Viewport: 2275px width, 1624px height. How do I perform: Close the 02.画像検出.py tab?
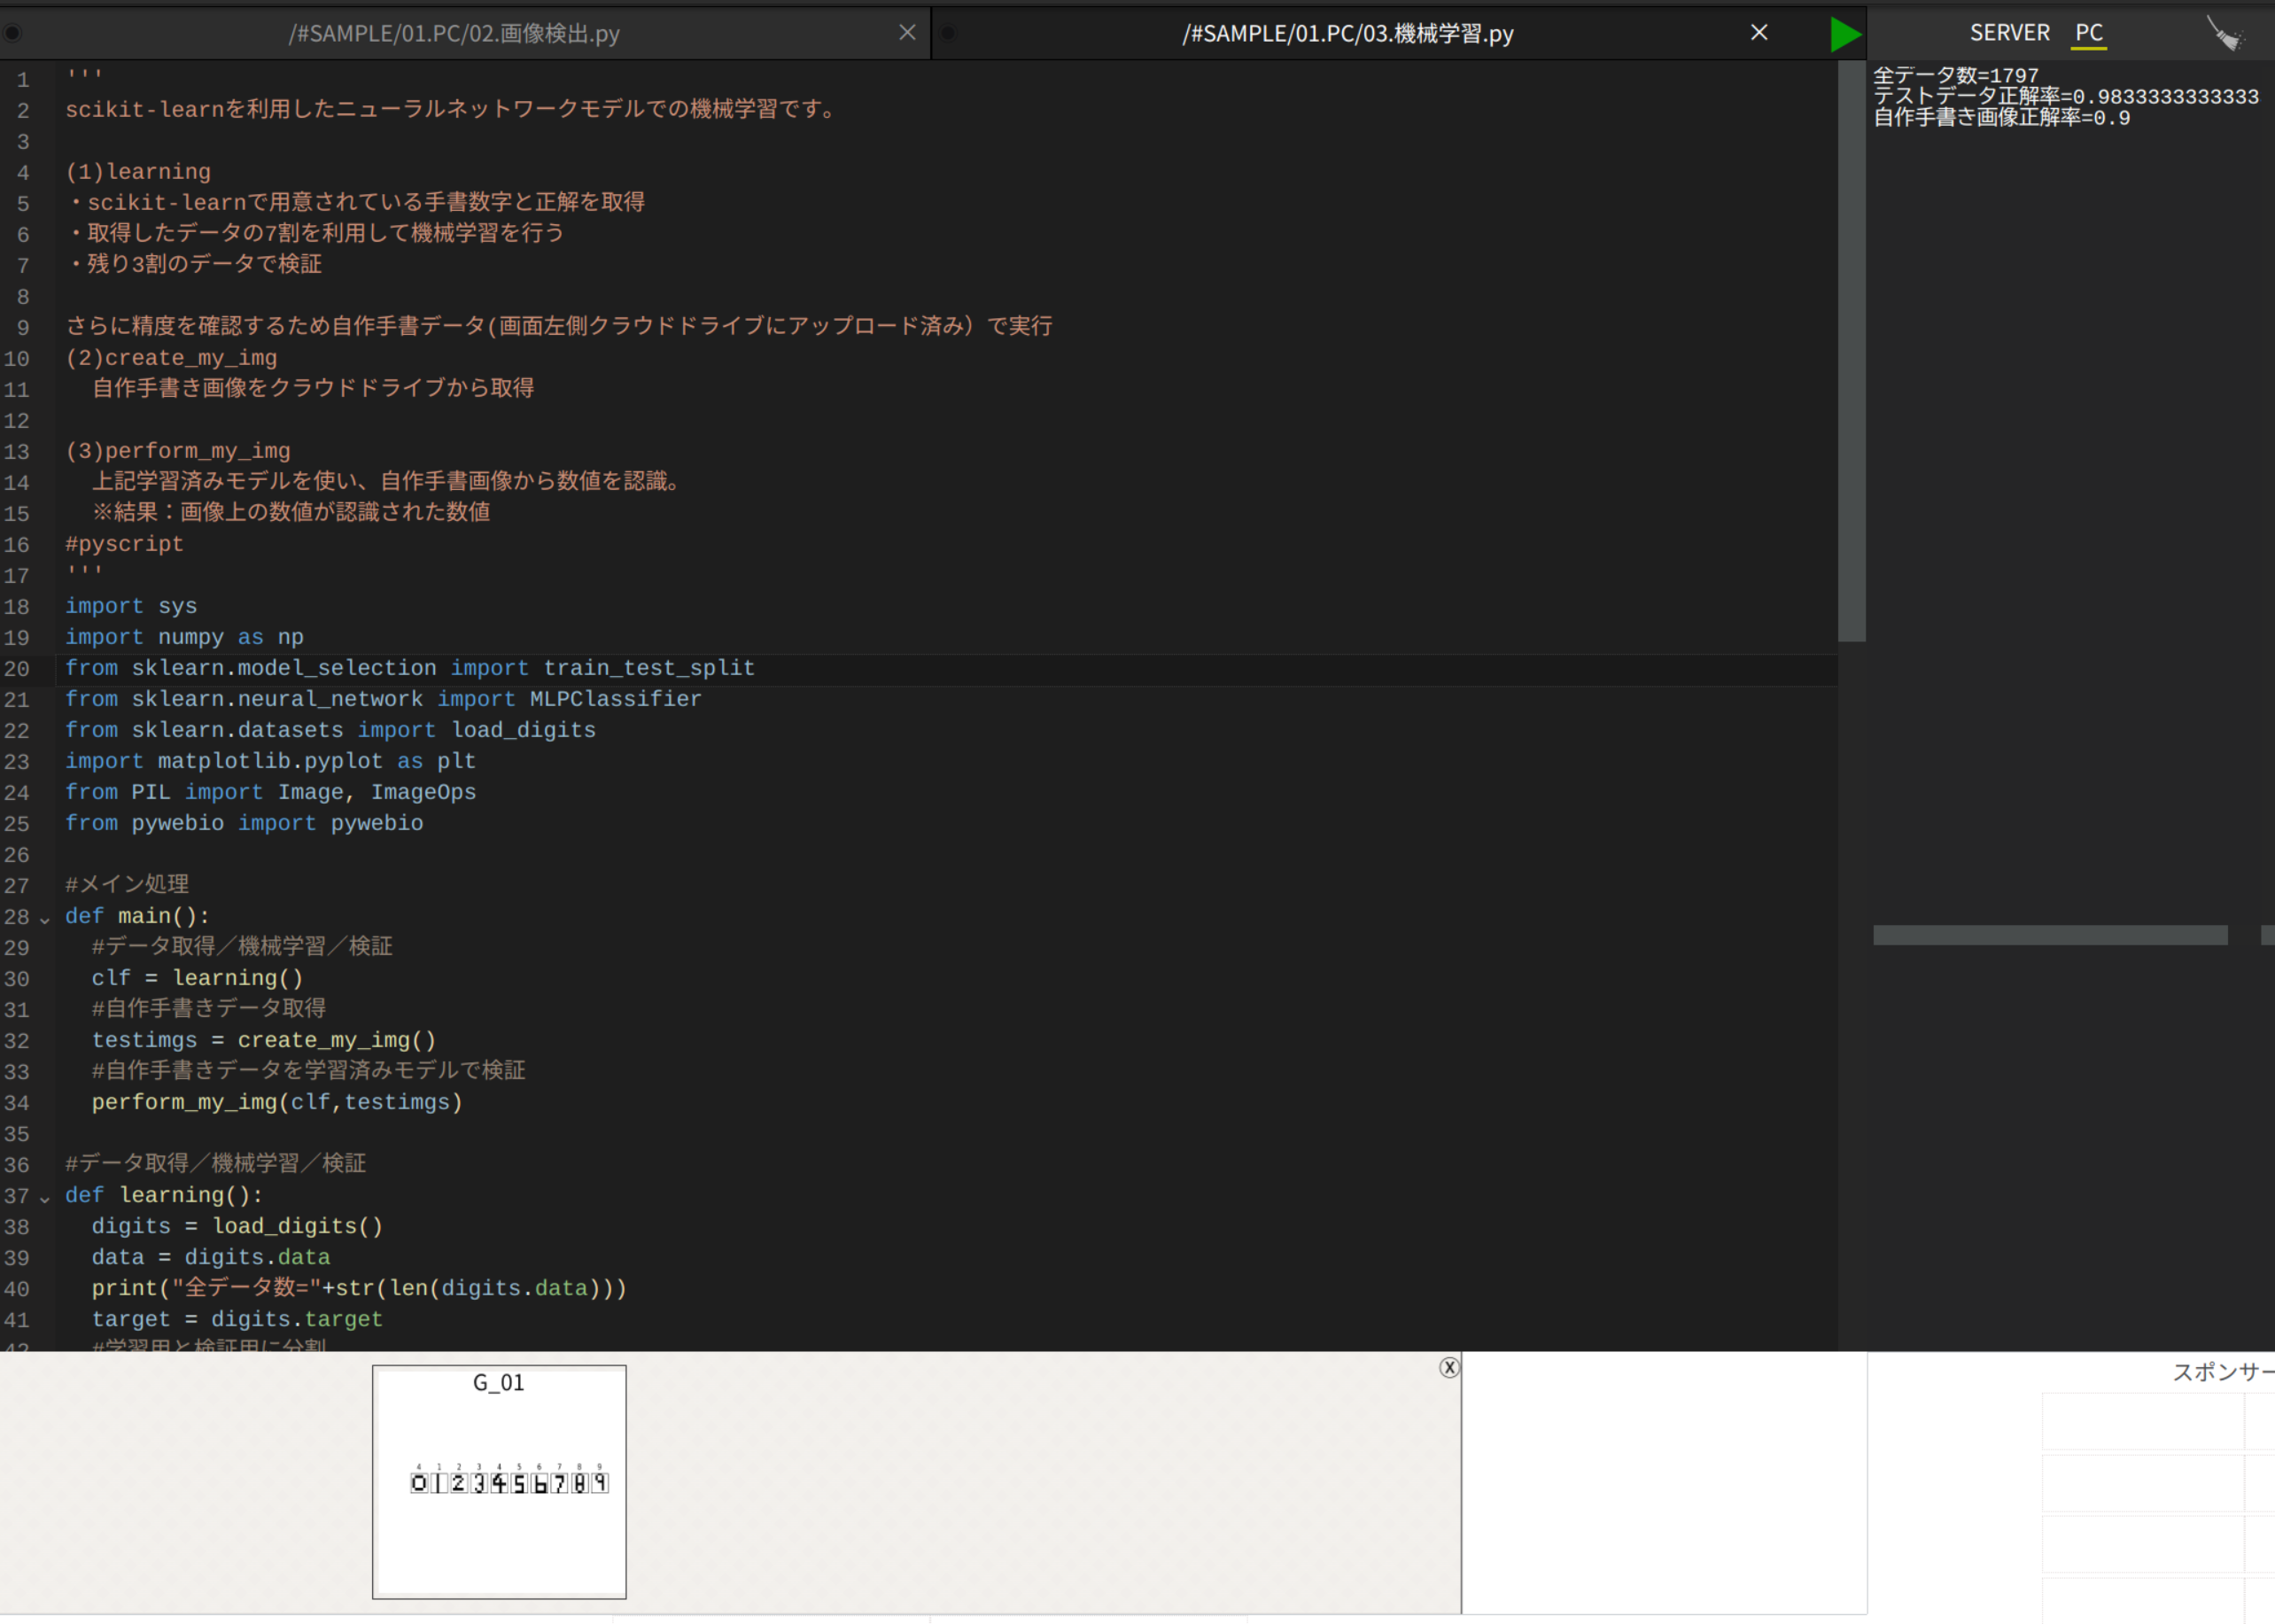click(x=907, y=32)
